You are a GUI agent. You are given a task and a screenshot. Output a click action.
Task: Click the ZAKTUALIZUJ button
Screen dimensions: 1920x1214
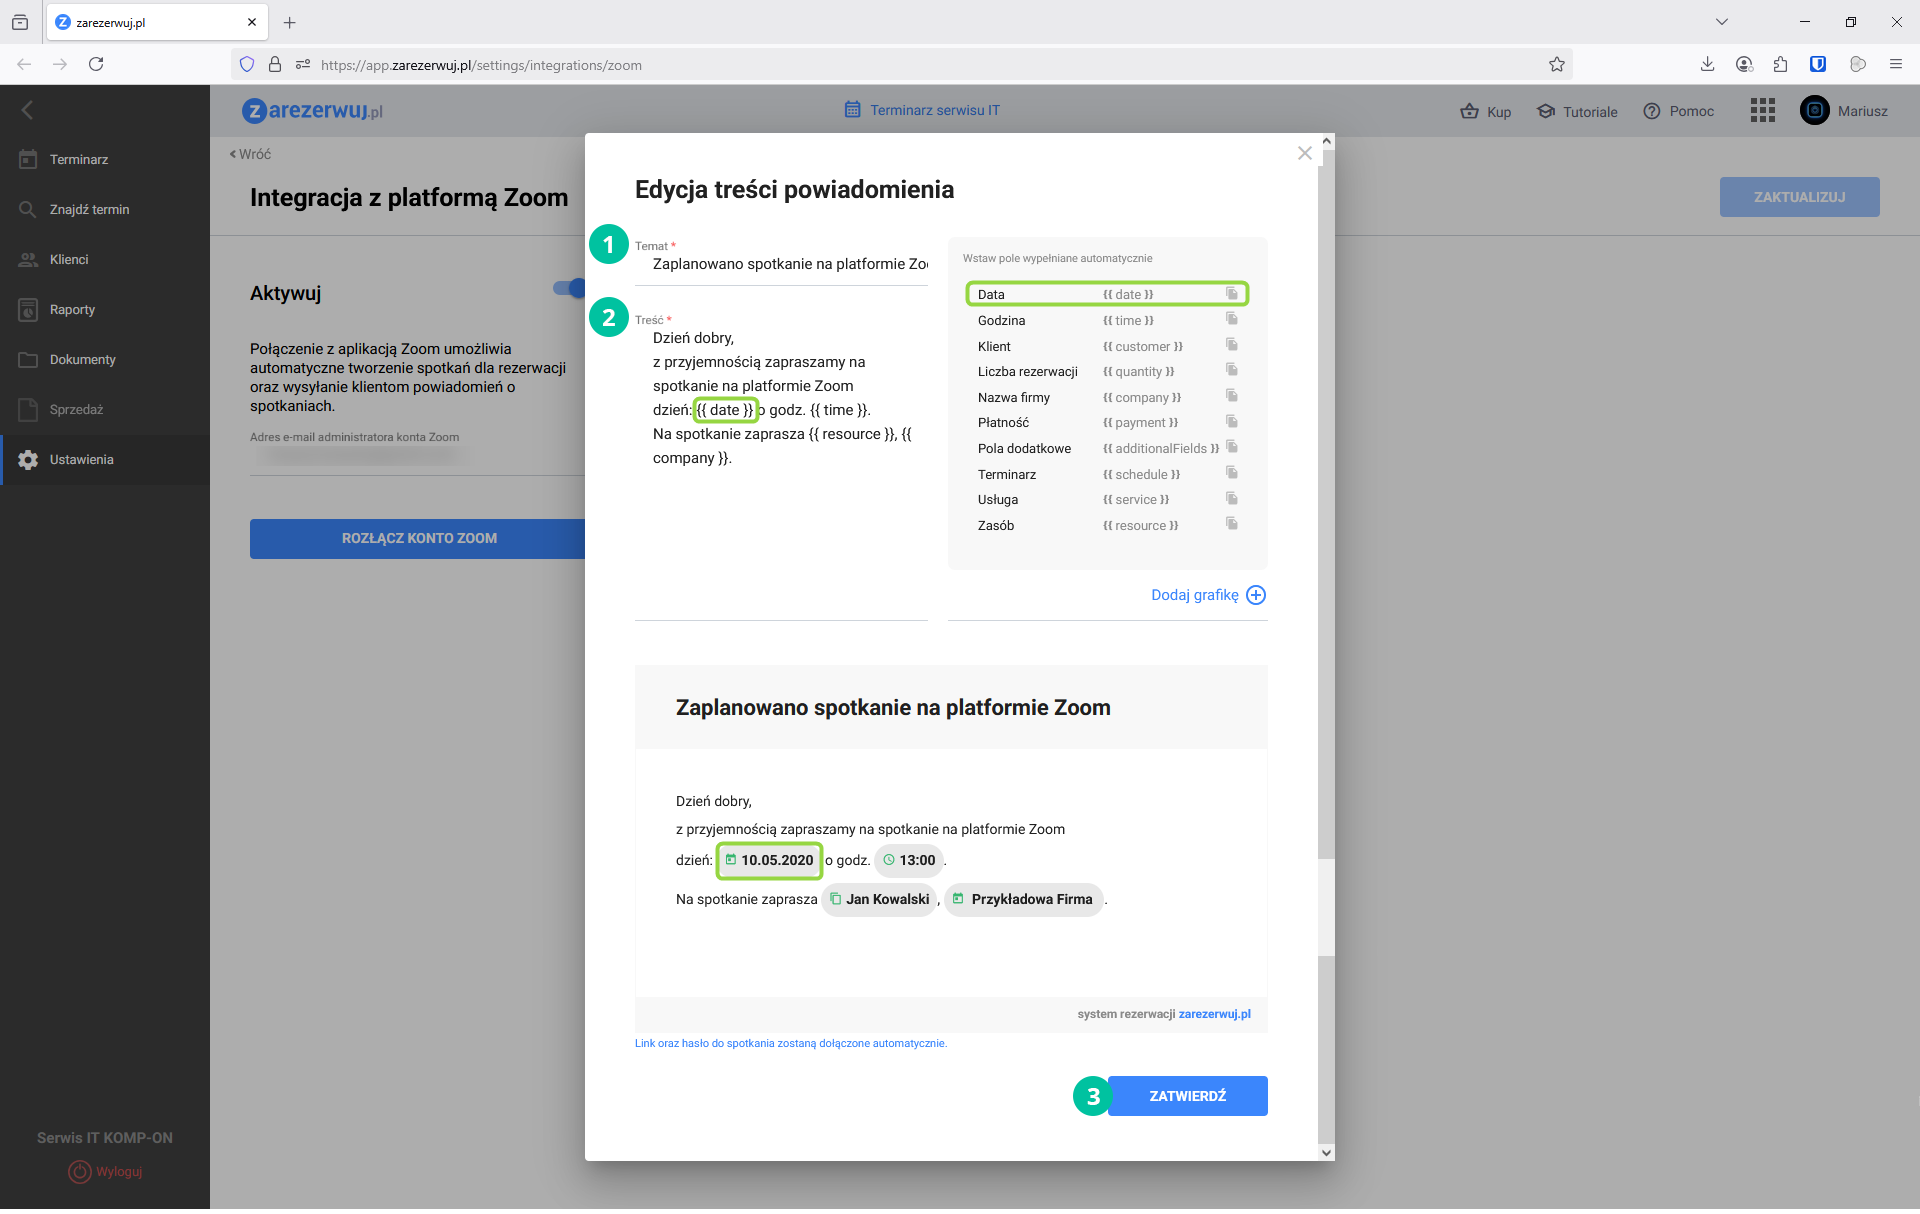click(1799, 197)
